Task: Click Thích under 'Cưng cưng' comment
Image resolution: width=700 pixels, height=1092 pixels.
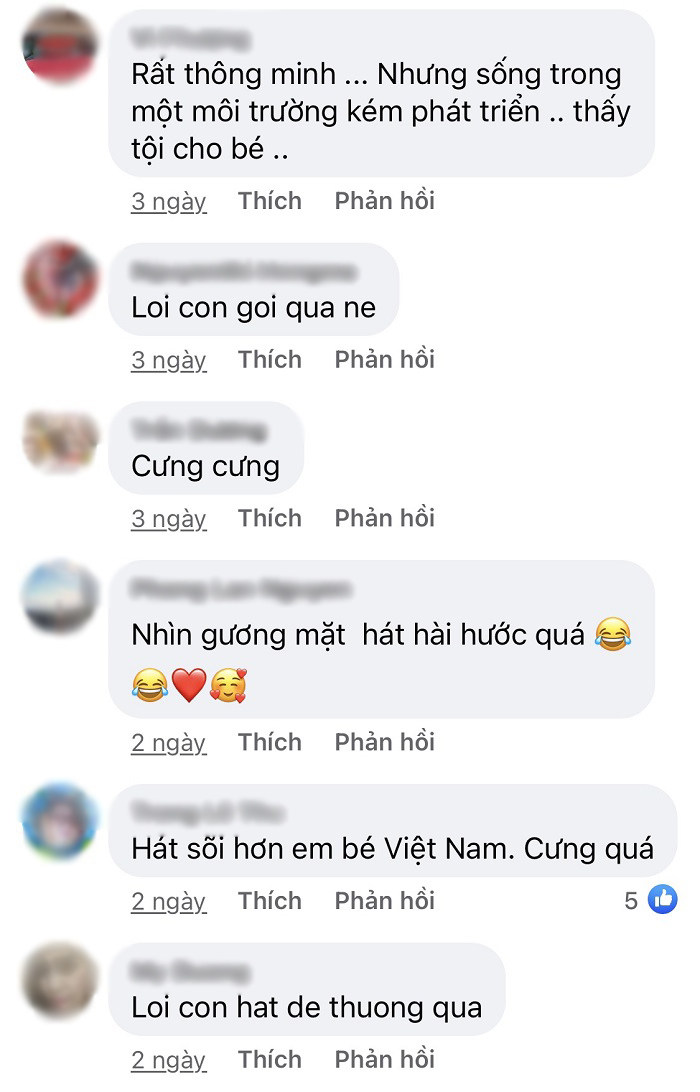Action: [270, 518]
